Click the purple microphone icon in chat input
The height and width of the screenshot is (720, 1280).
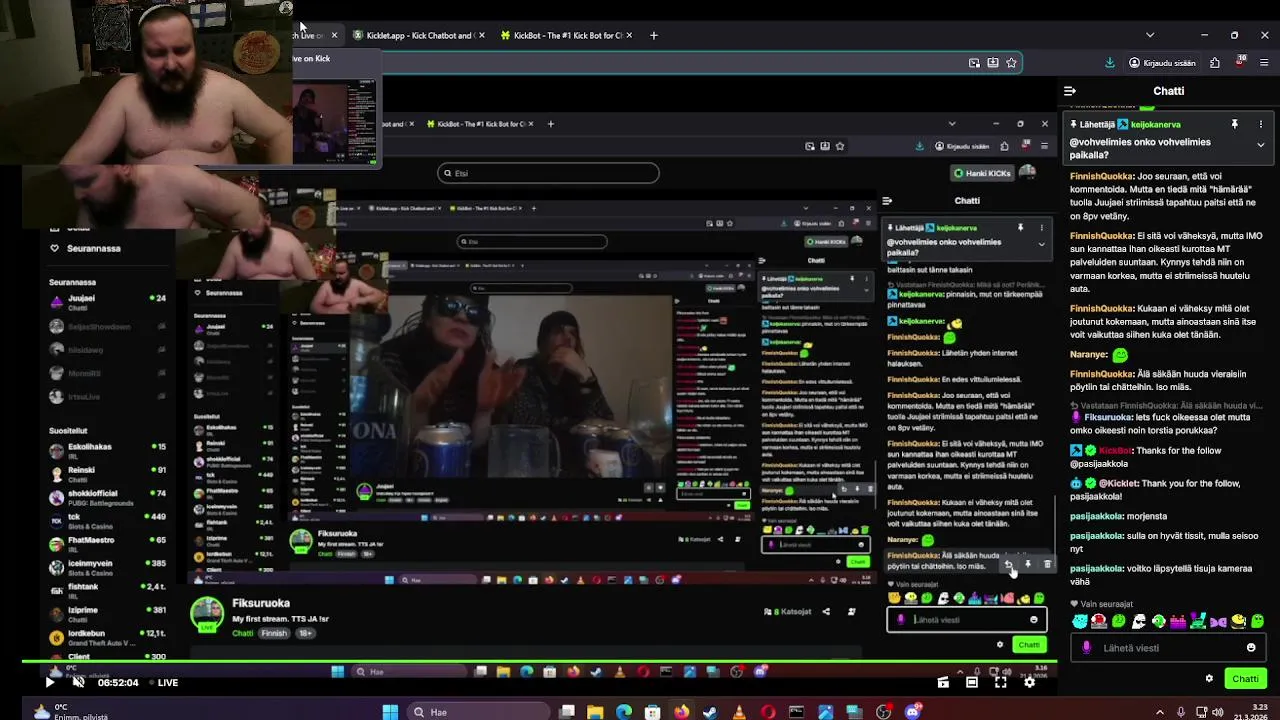1087,648
